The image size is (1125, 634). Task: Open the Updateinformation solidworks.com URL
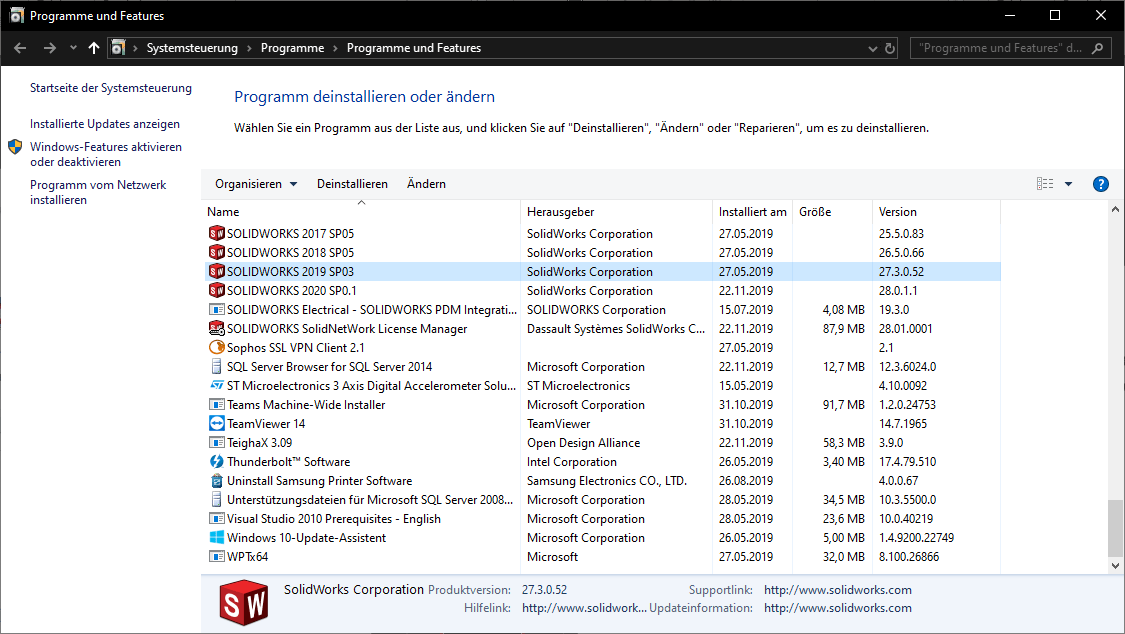(x=837, y=608)
